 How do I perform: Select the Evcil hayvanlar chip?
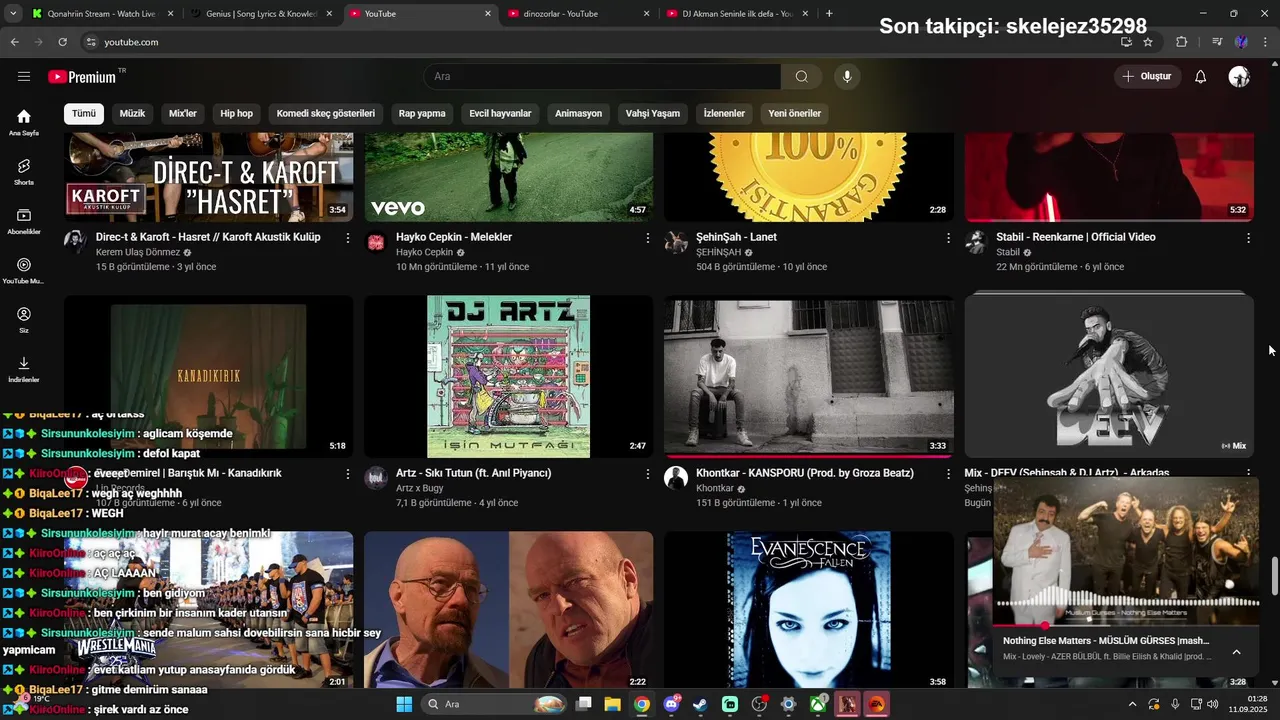point(500,113)
